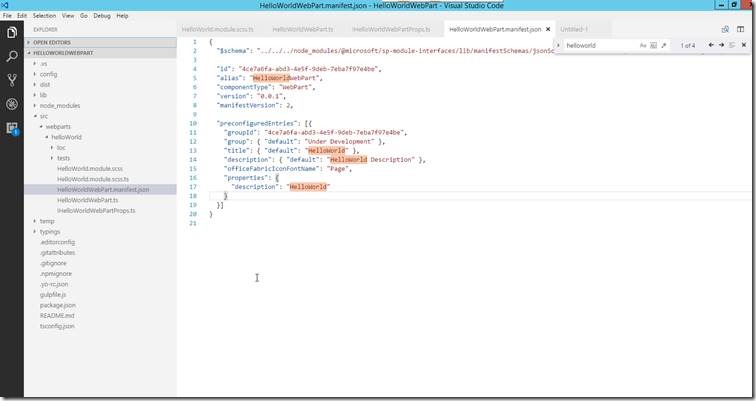Expand replace mode arrow in find widget
Image resolution: width=756 pixels, height=401 pixels.
558,45
